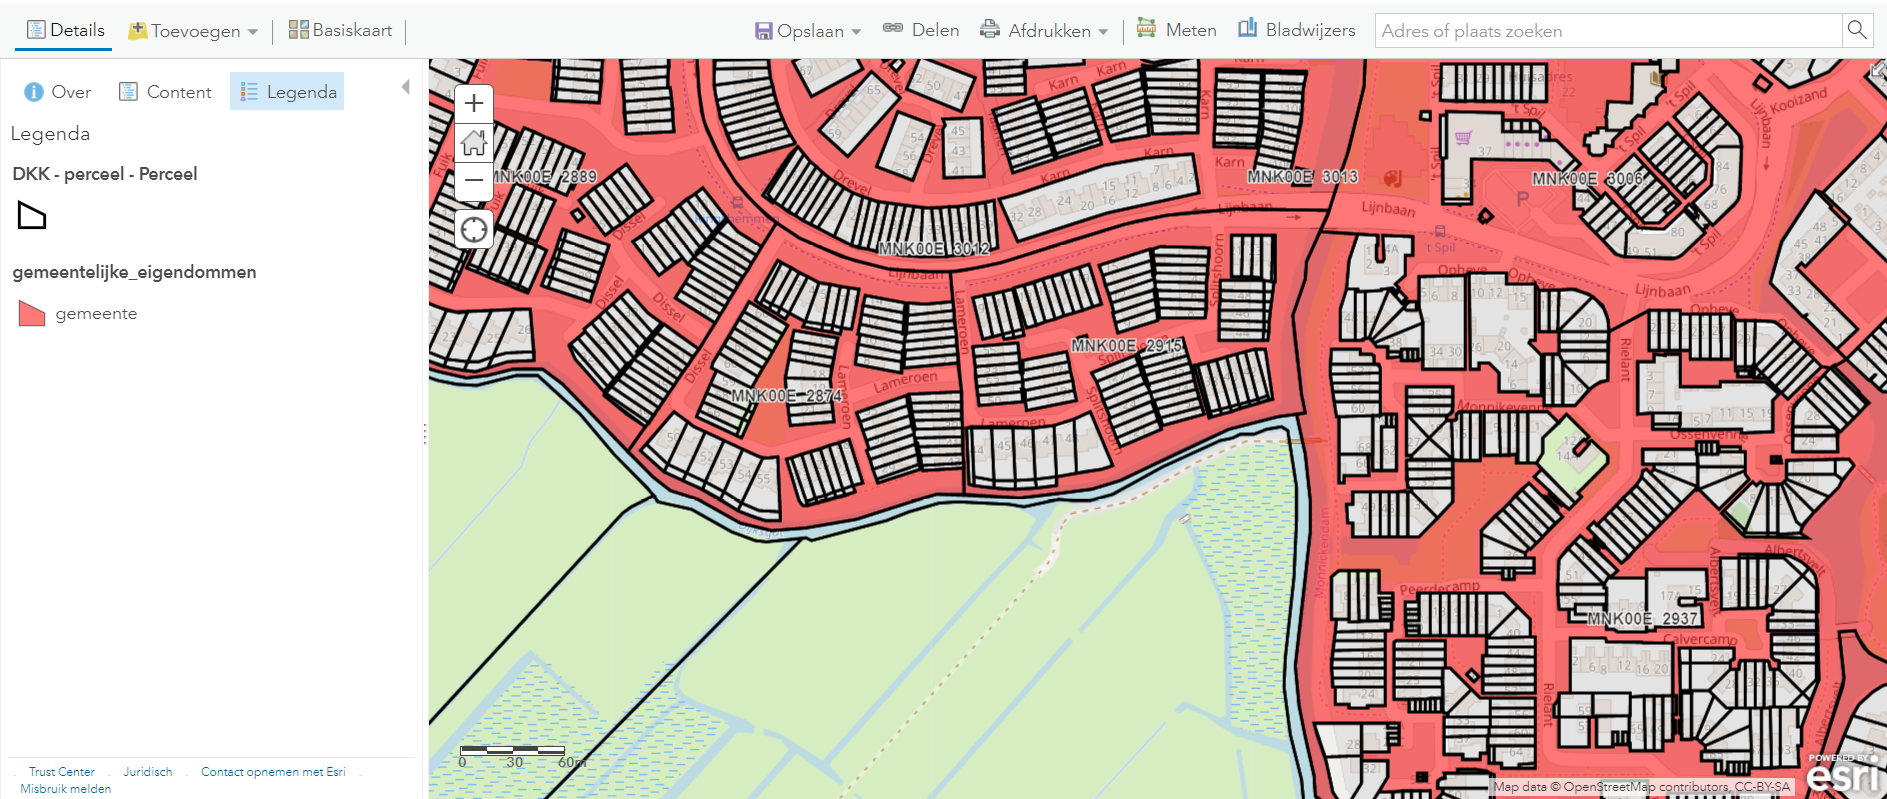
Task: Click Contact opnemen met Esri link
Action: click(273, 772)
